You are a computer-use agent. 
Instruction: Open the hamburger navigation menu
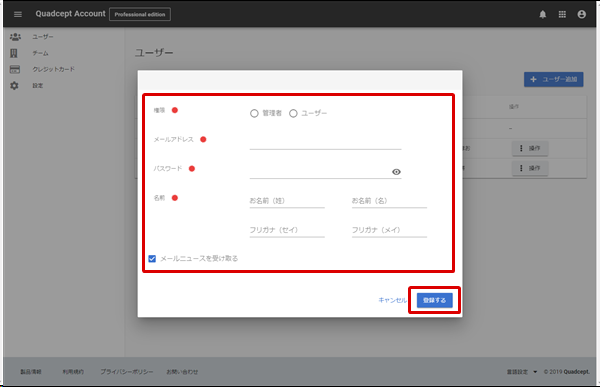coord(18,15)
